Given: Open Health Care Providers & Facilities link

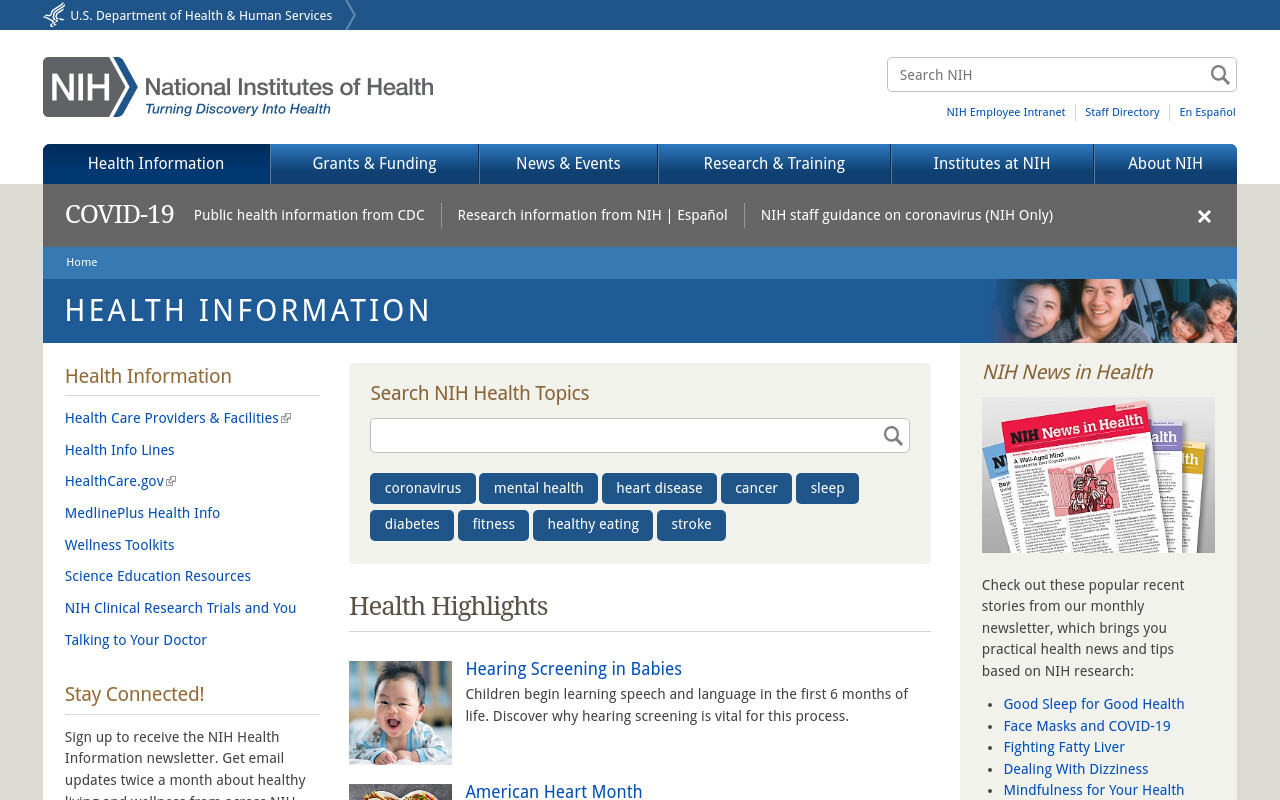Looking at the screenshot, I should [x=172, y=418].
